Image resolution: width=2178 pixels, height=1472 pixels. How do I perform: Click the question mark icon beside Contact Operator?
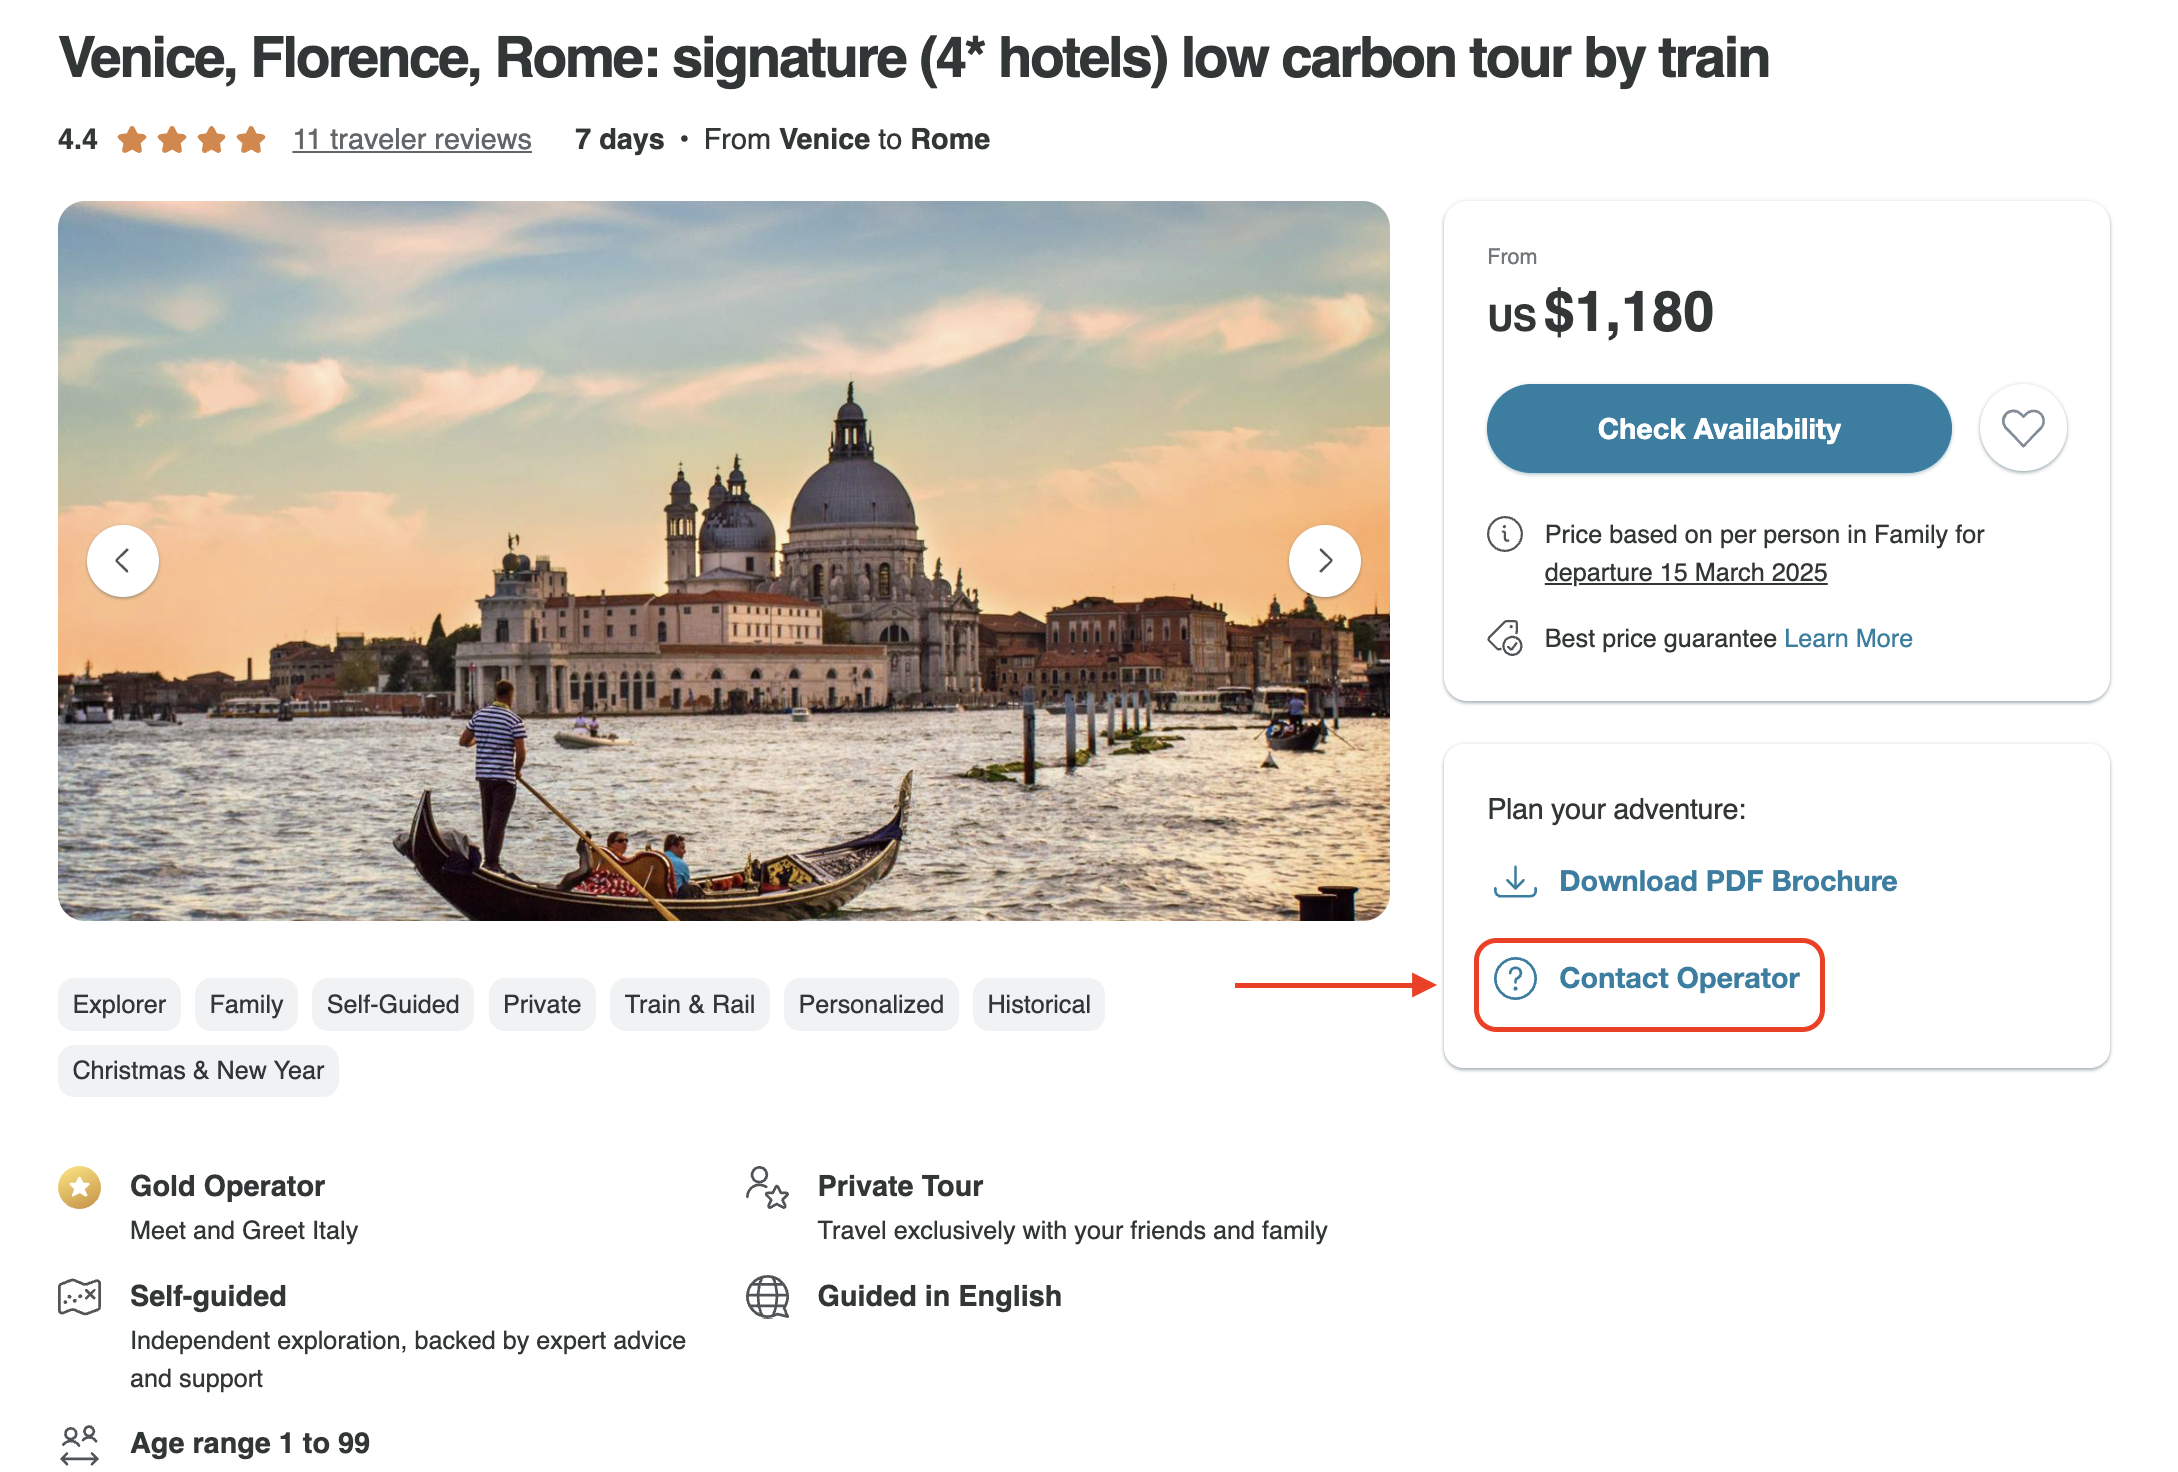(1515, 978)
